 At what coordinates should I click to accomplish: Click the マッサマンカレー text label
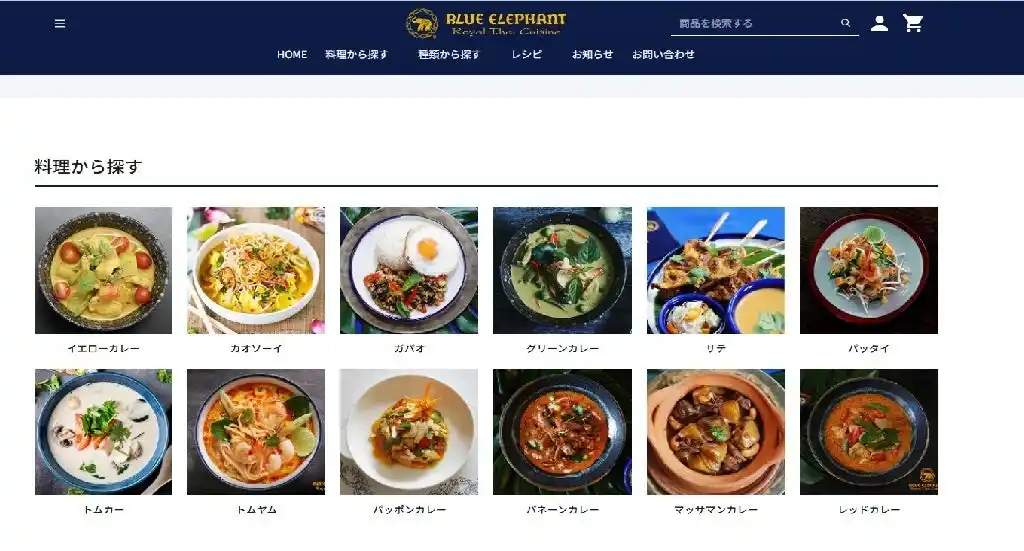[x=716, y=509]
